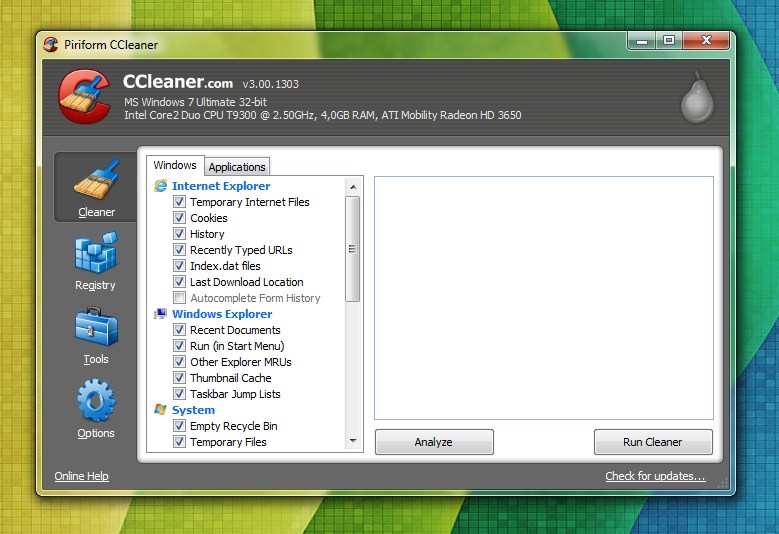Image resolution: width=779 pixels, height=534 pixels.
Task: Switch to the Applications tab
Action: (237, 167)
